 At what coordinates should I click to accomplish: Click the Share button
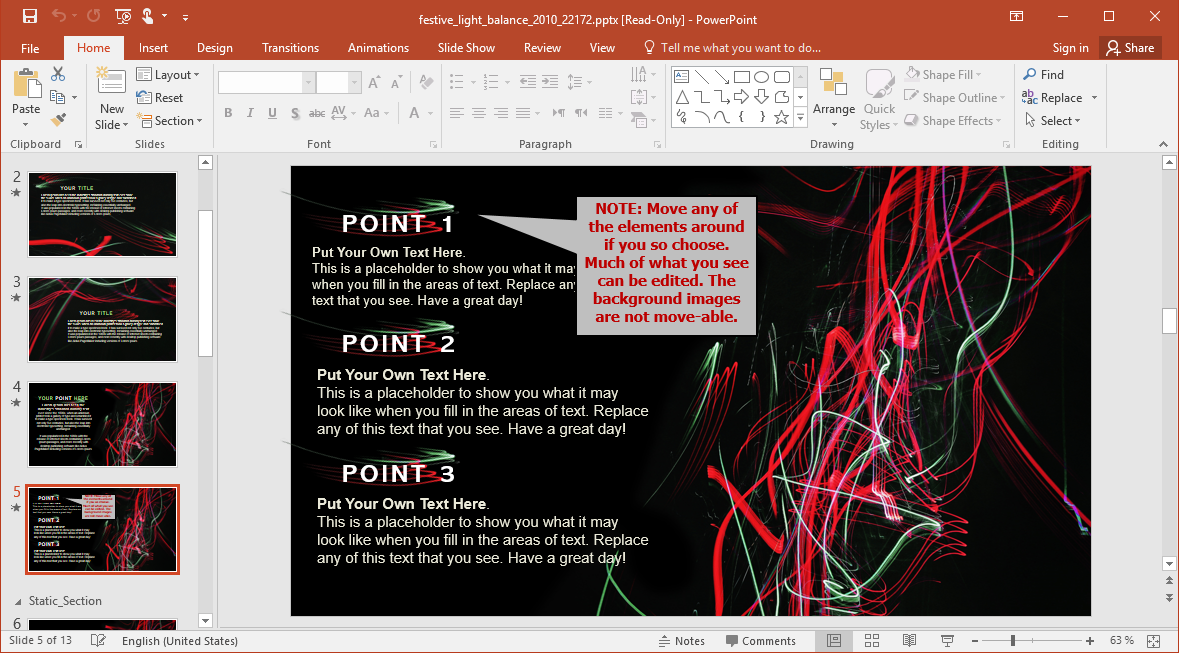click(1128, 48)
